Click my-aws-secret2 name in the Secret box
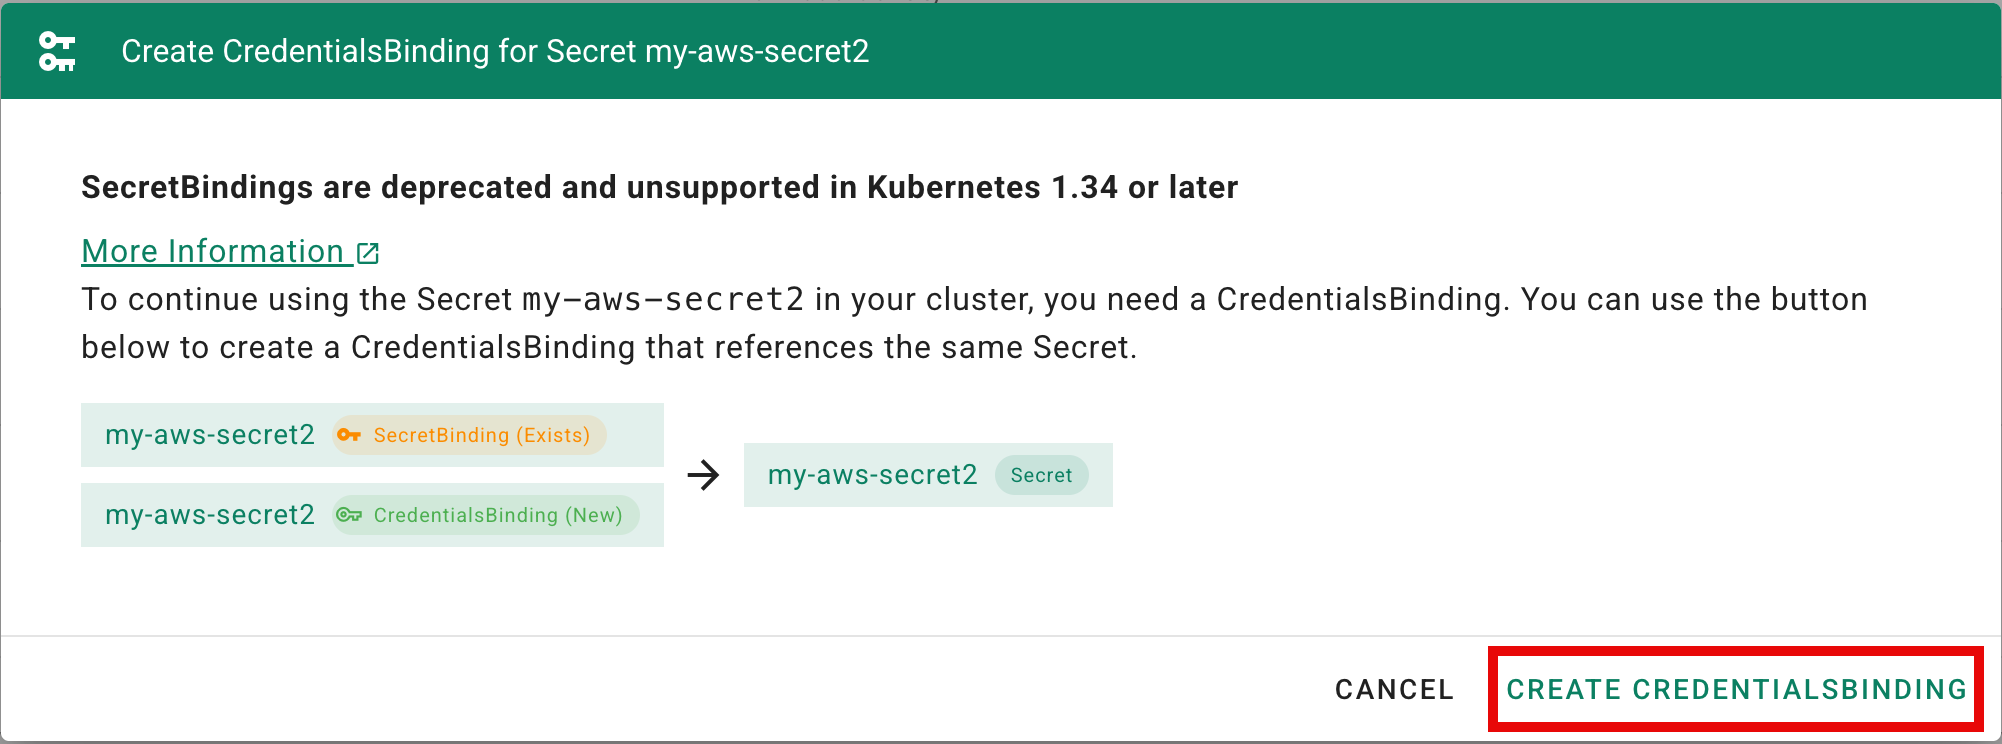The image size is (2002, 744). point(872,475)
